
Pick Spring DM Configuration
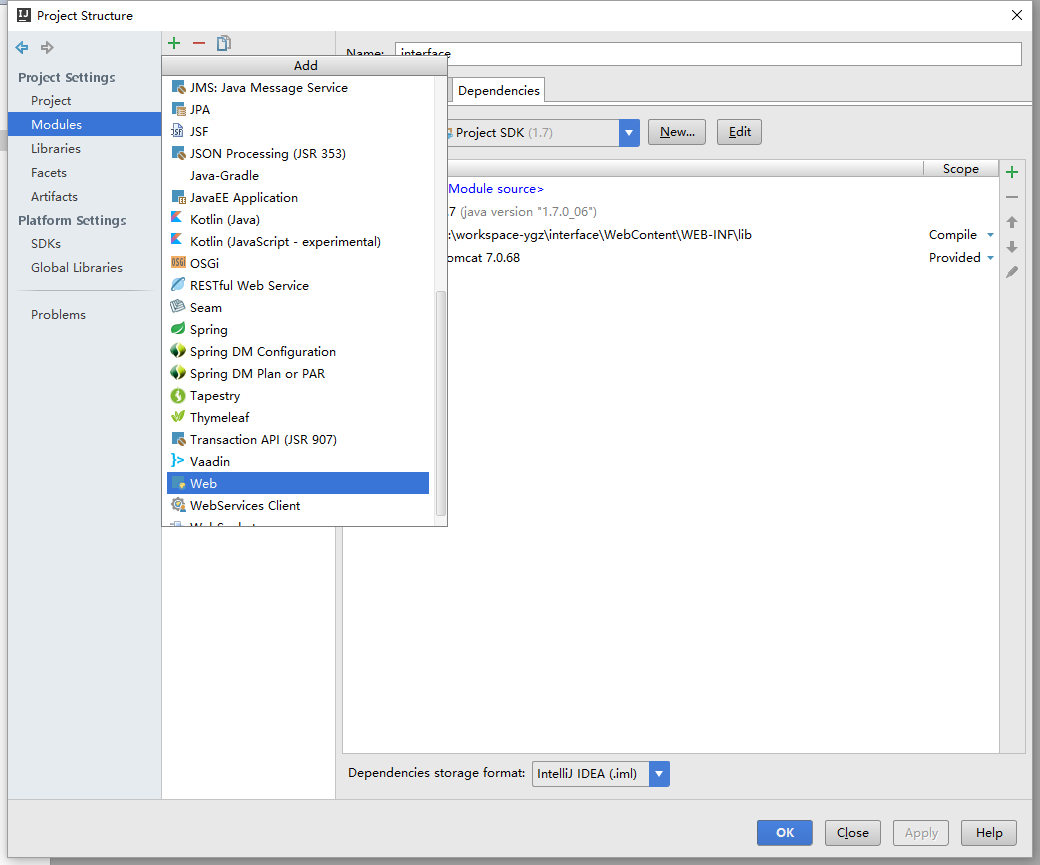coord(298,352)
